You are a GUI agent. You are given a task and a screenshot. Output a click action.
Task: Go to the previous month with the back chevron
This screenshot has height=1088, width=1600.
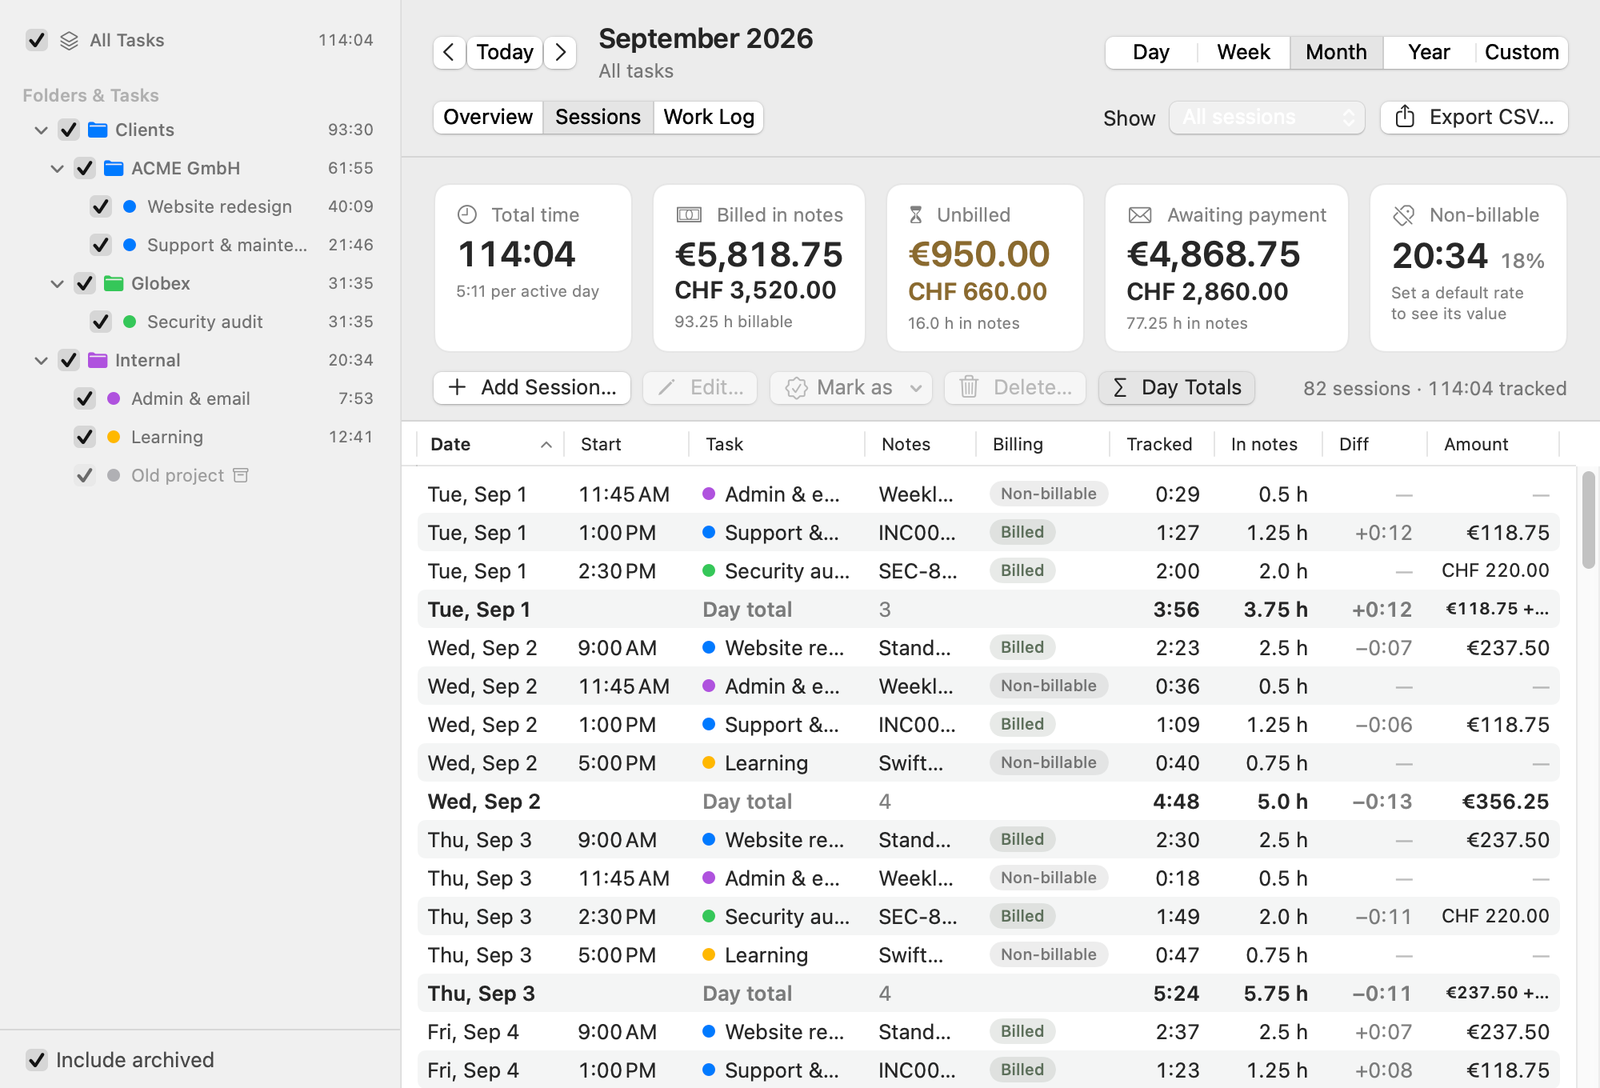(449, 52)
